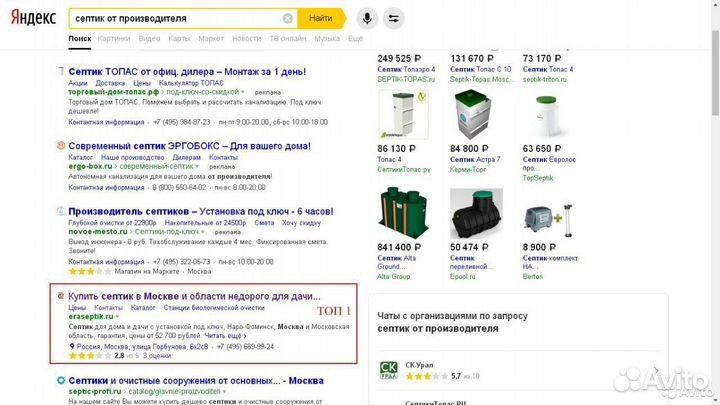This screenshot has height=405, width=720.
Task: Open the Септик переливной product image
Action: (x=476, y=214)
